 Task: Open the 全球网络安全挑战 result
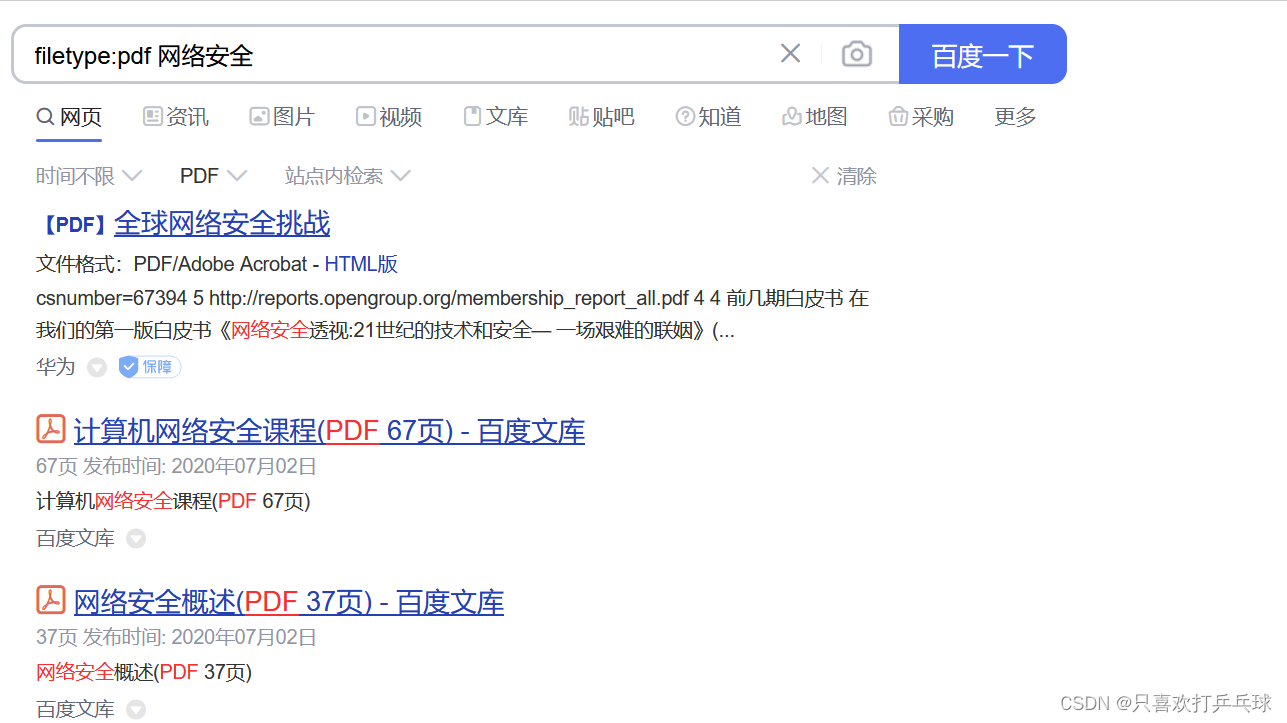tap(222, 223)
